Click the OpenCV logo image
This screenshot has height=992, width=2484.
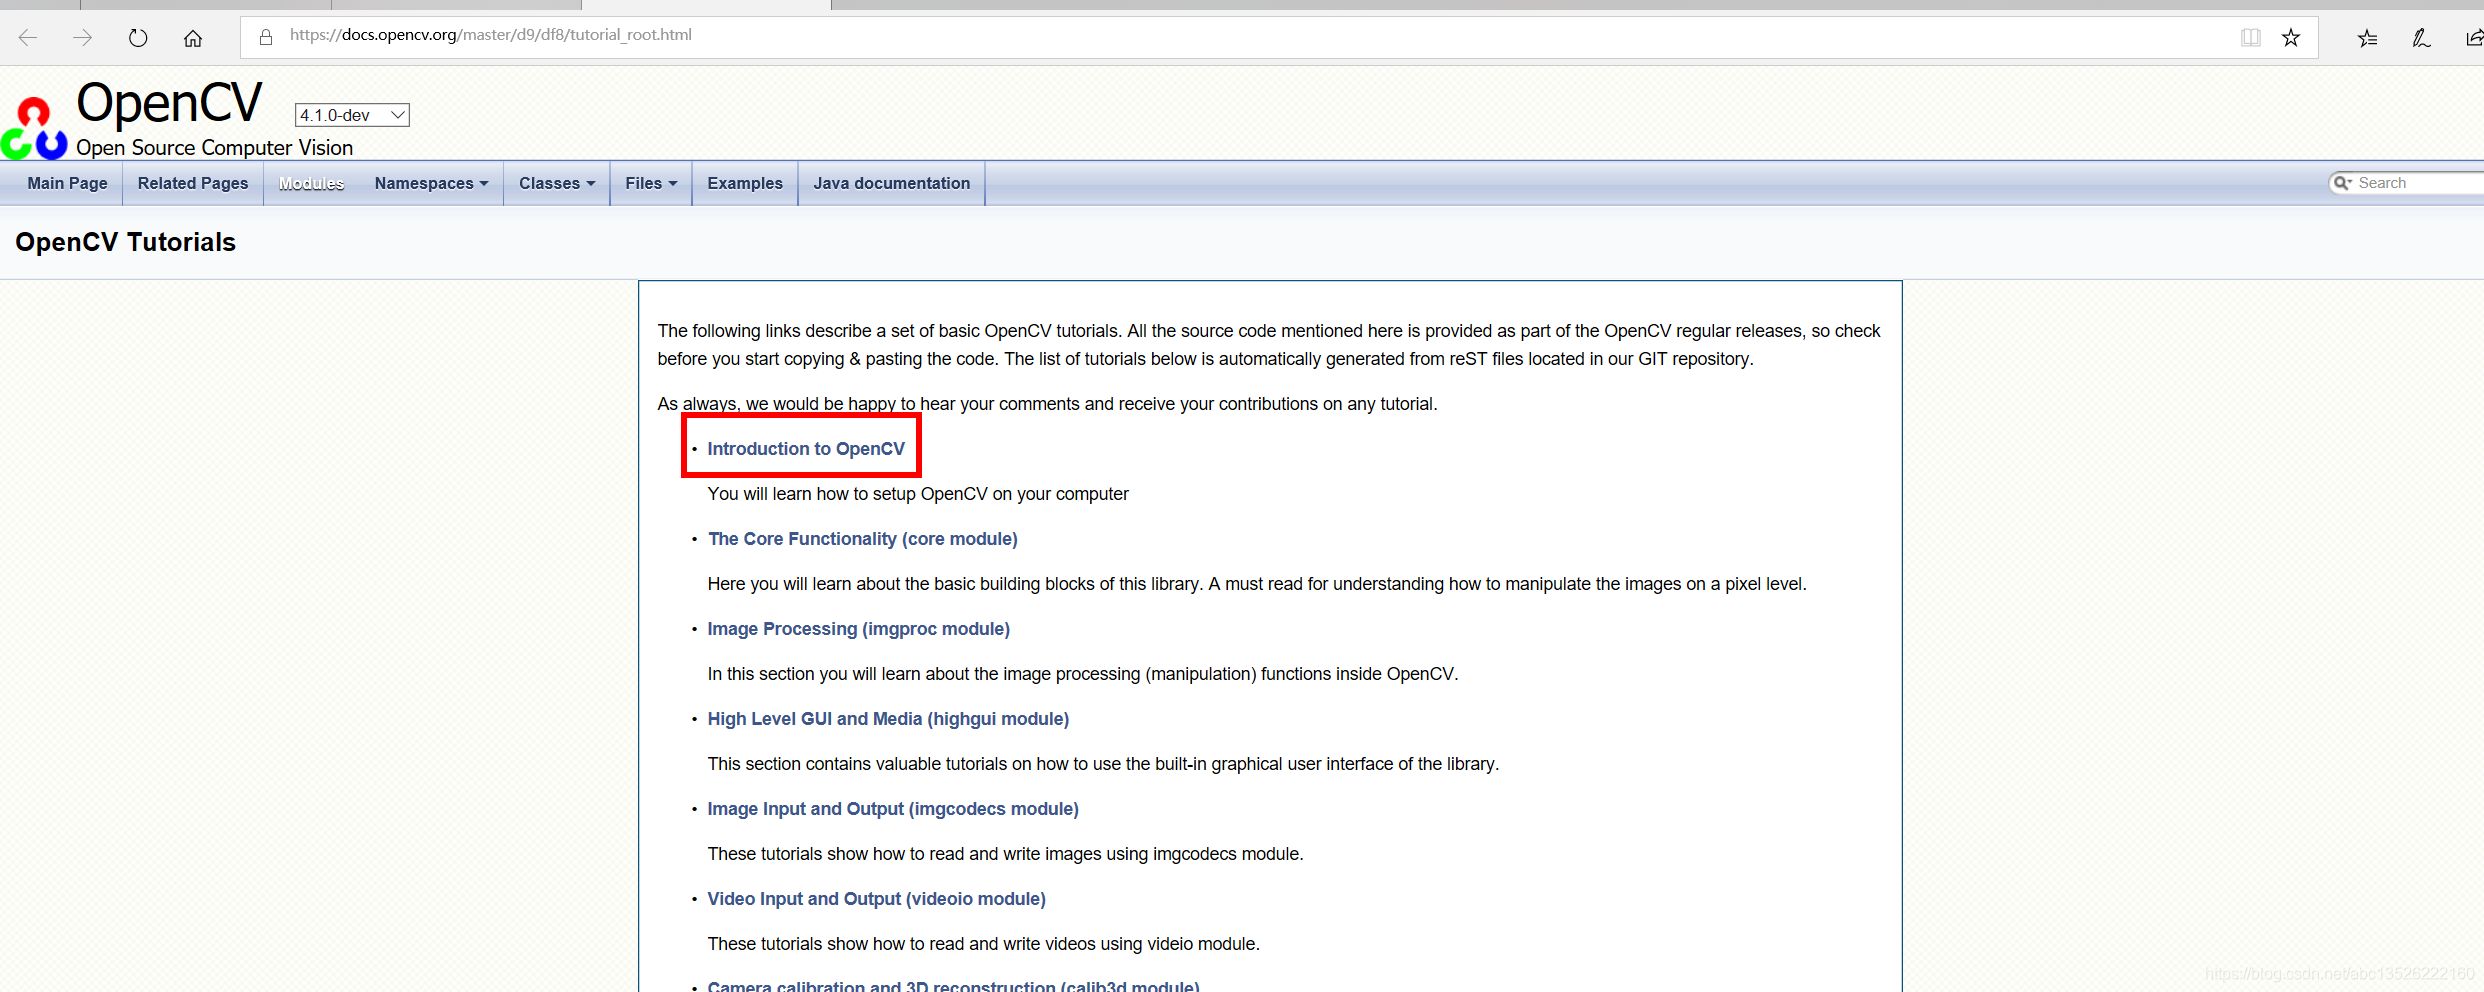35,128
